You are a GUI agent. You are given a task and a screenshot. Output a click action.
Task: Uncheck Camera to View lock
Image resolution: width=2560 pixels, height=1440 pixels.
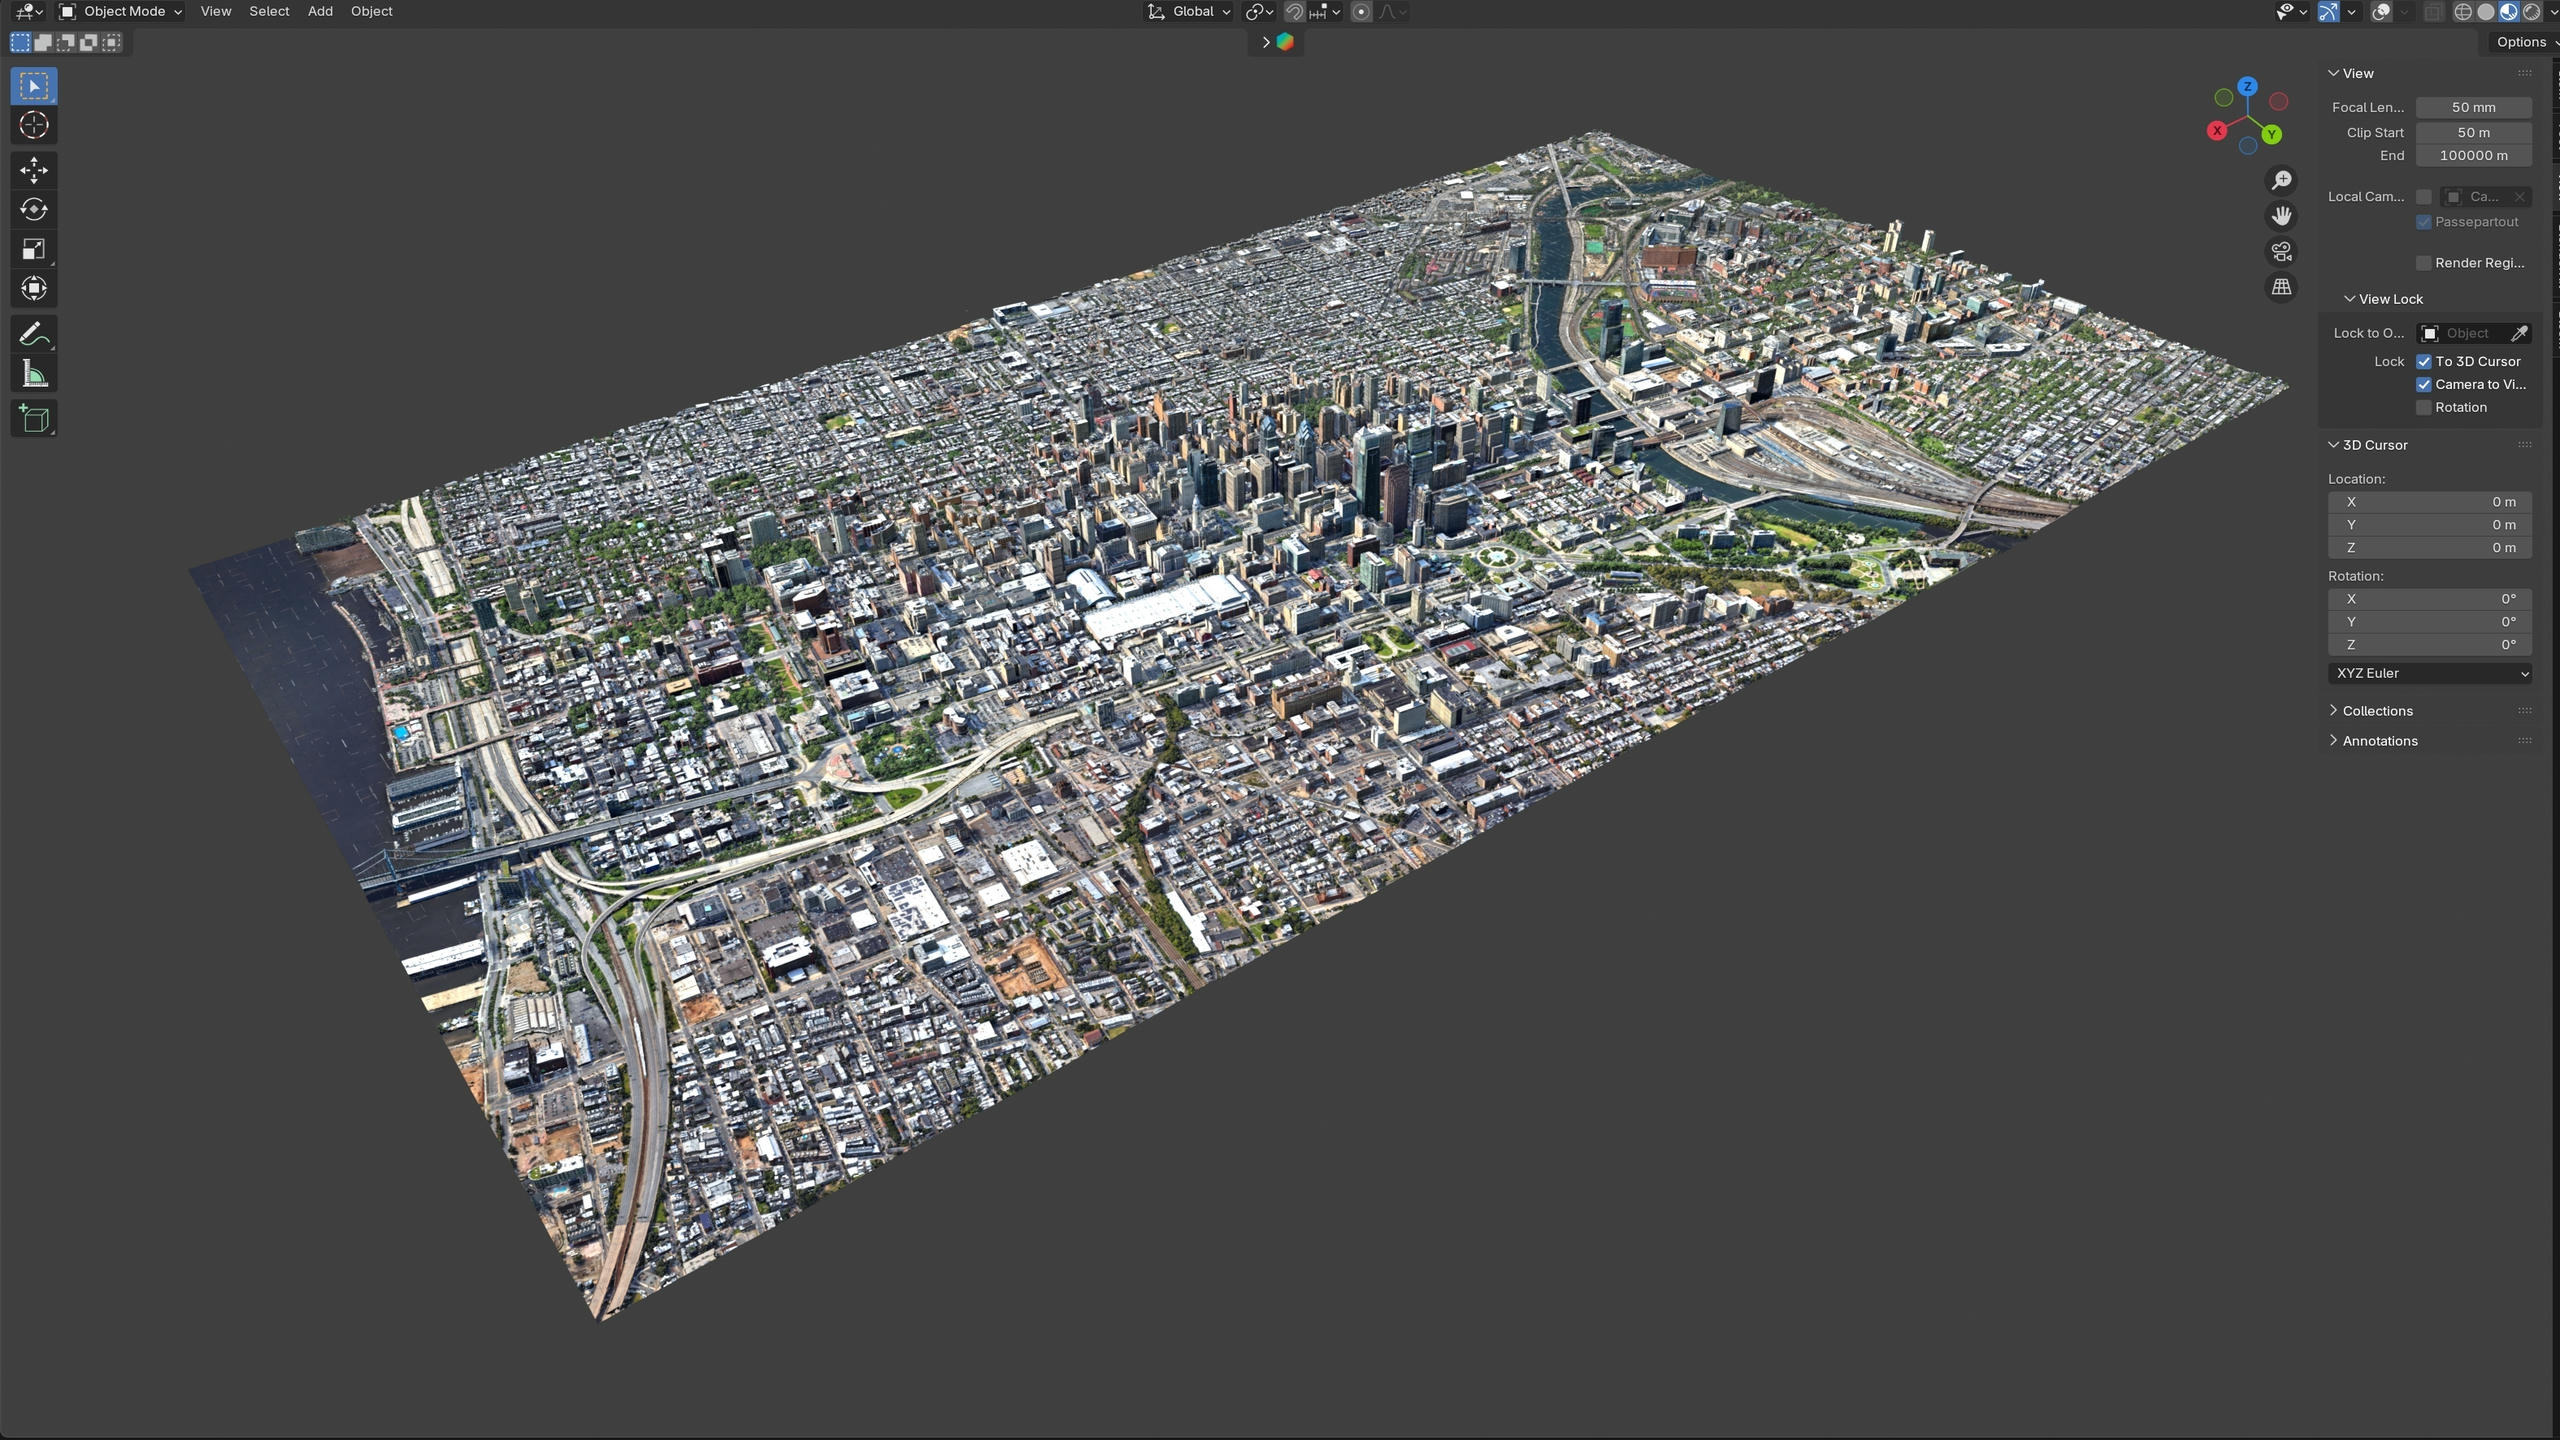click(2424, 385)
